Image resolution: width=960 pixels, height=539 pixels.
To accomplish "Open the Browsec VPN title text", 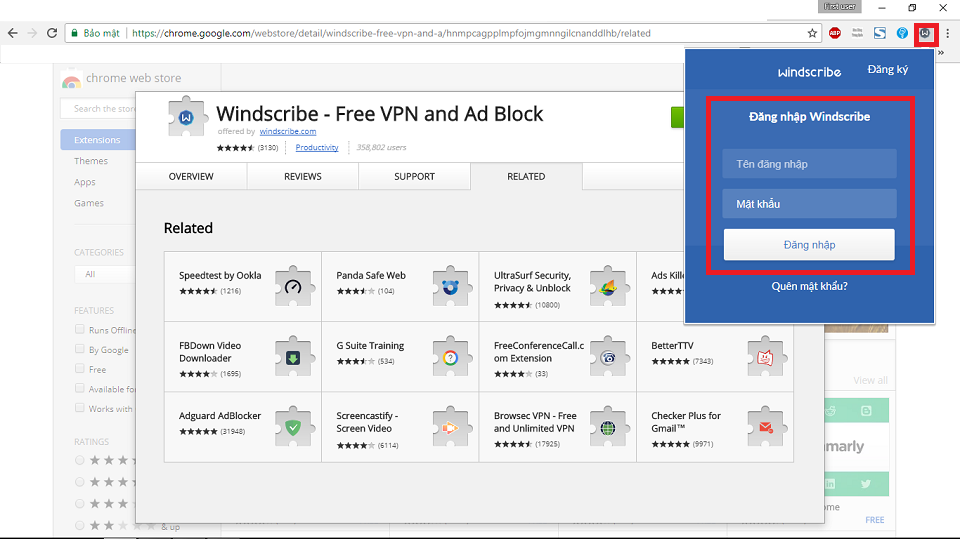I will click(x=535, y=422).
